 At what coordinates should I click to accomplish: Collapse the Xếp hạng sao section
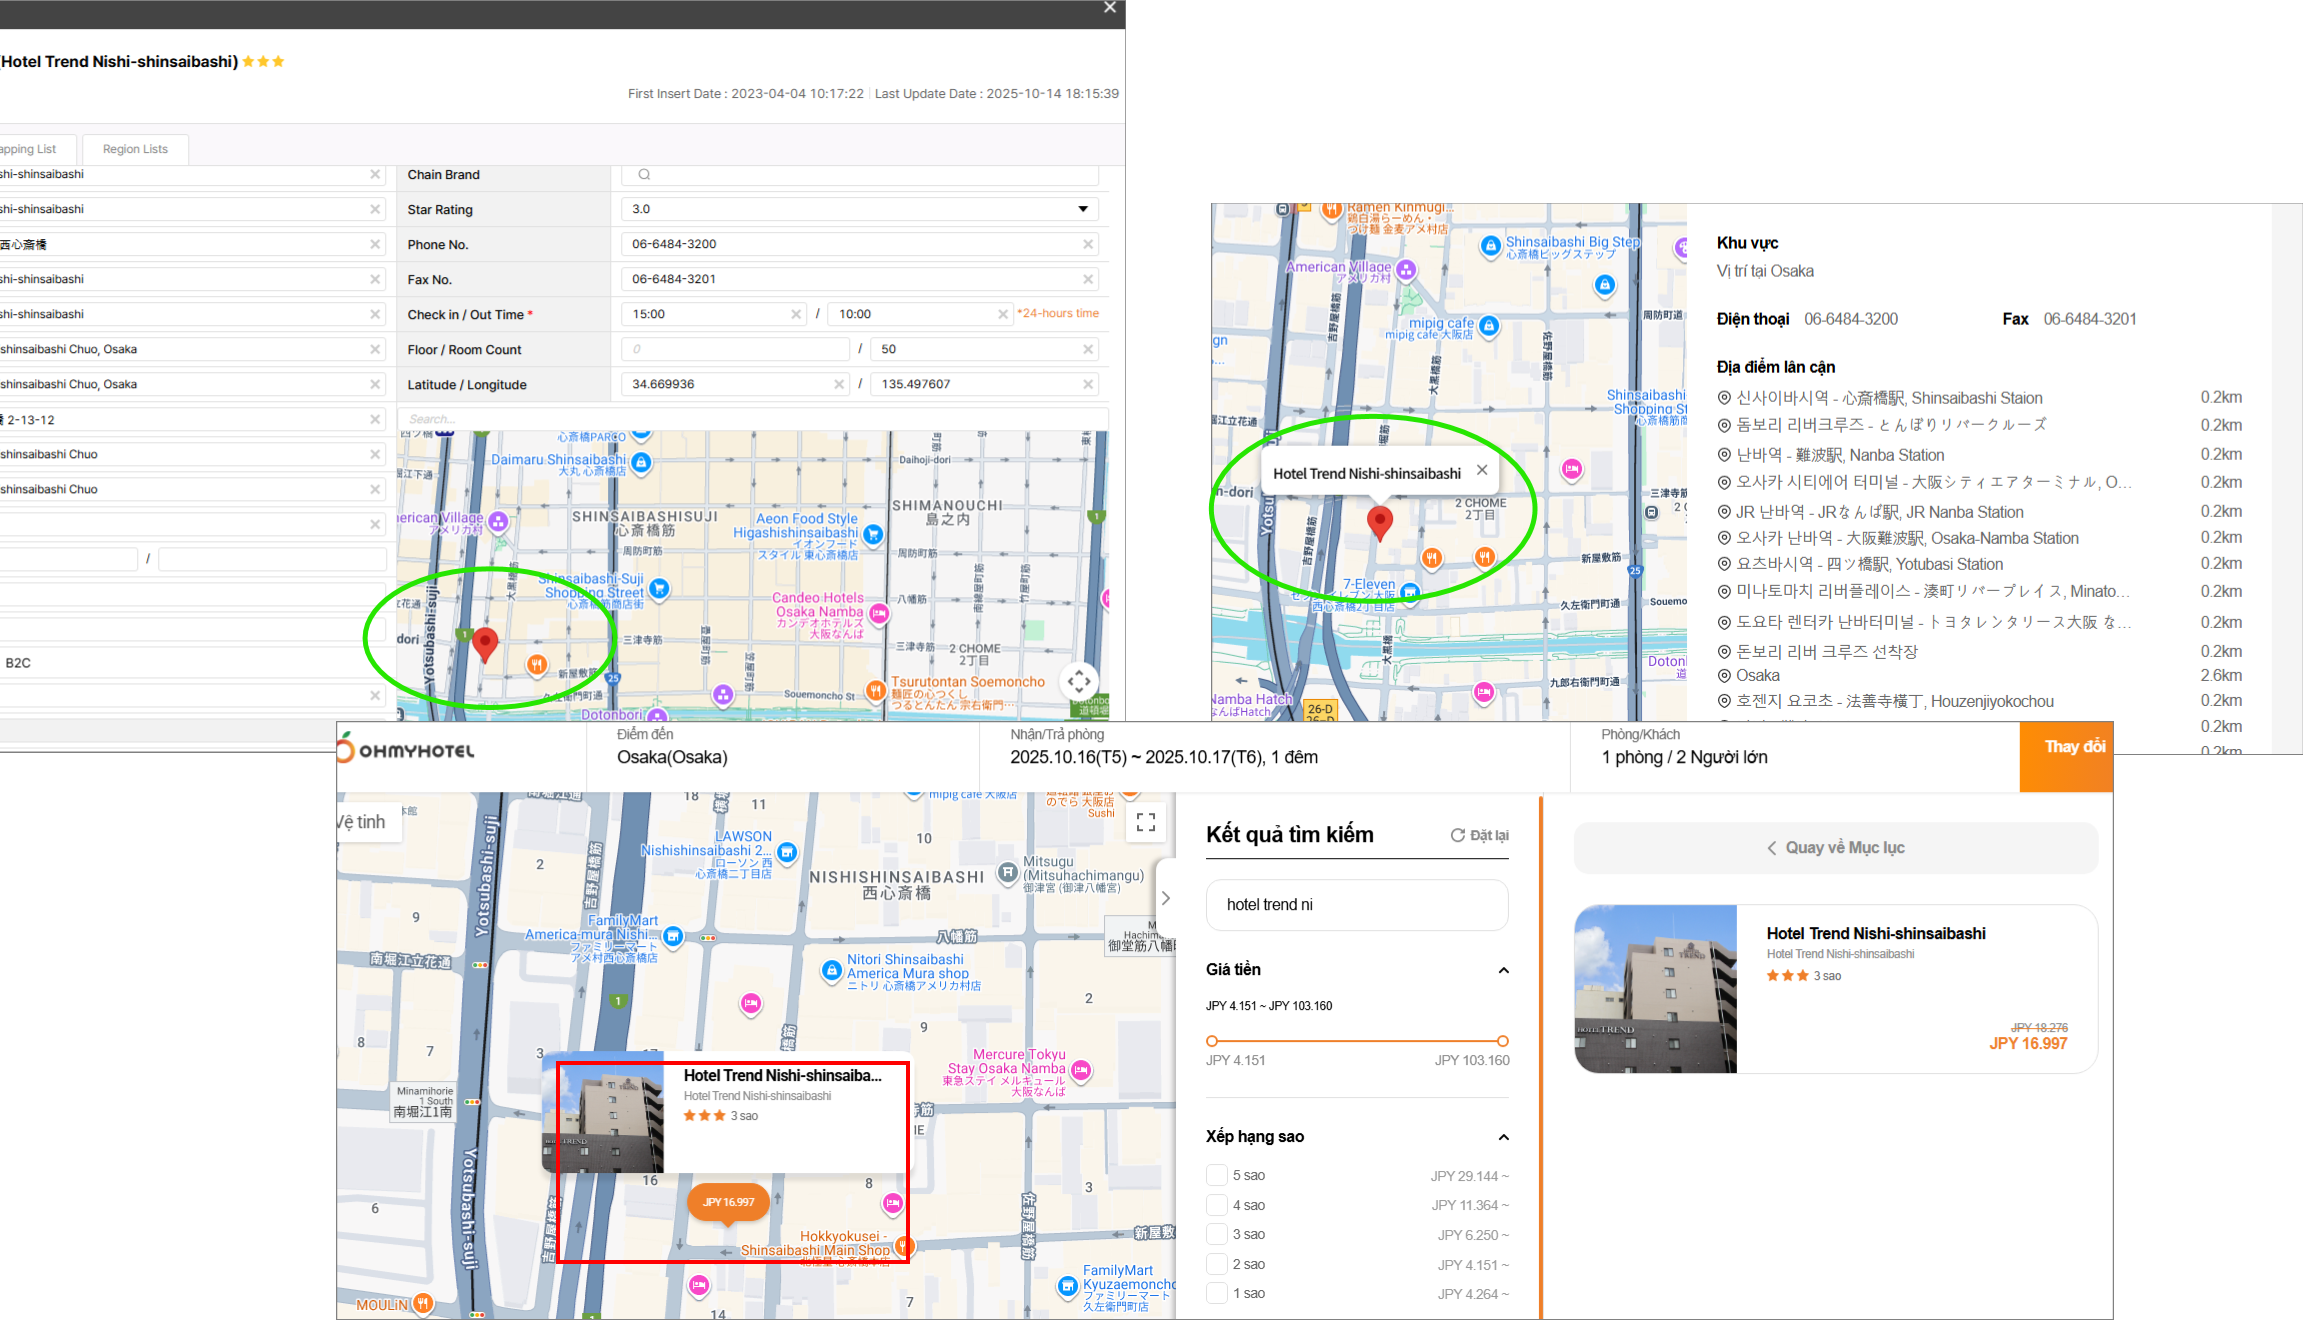coord(1503,1137)
